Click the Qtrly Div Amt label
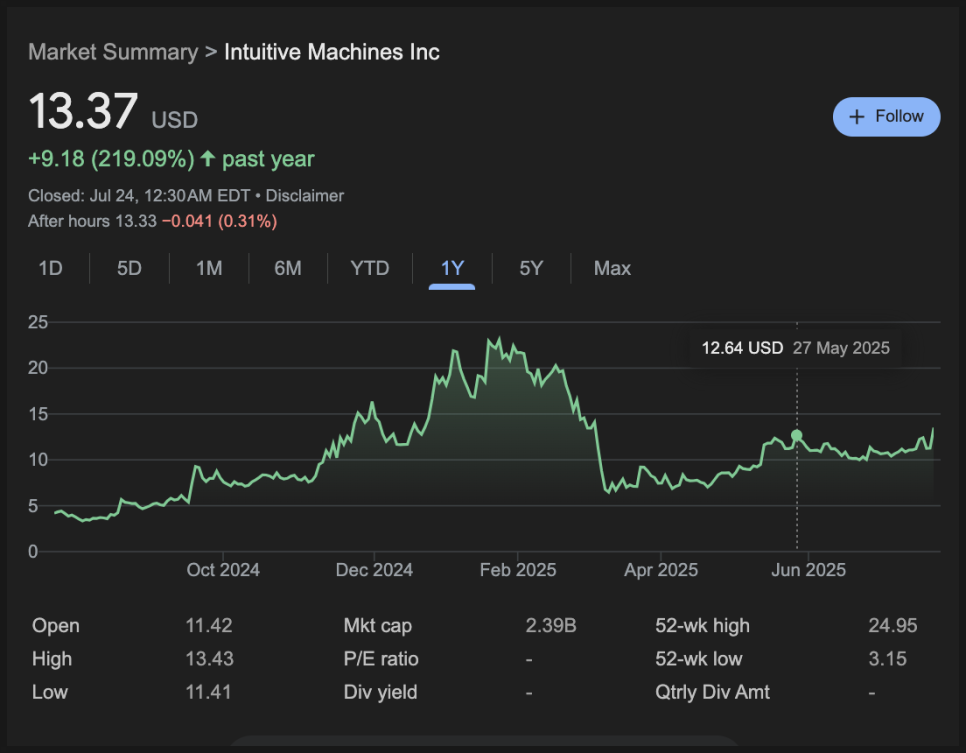This screenshot has width=966, height=753. [712, 692]
